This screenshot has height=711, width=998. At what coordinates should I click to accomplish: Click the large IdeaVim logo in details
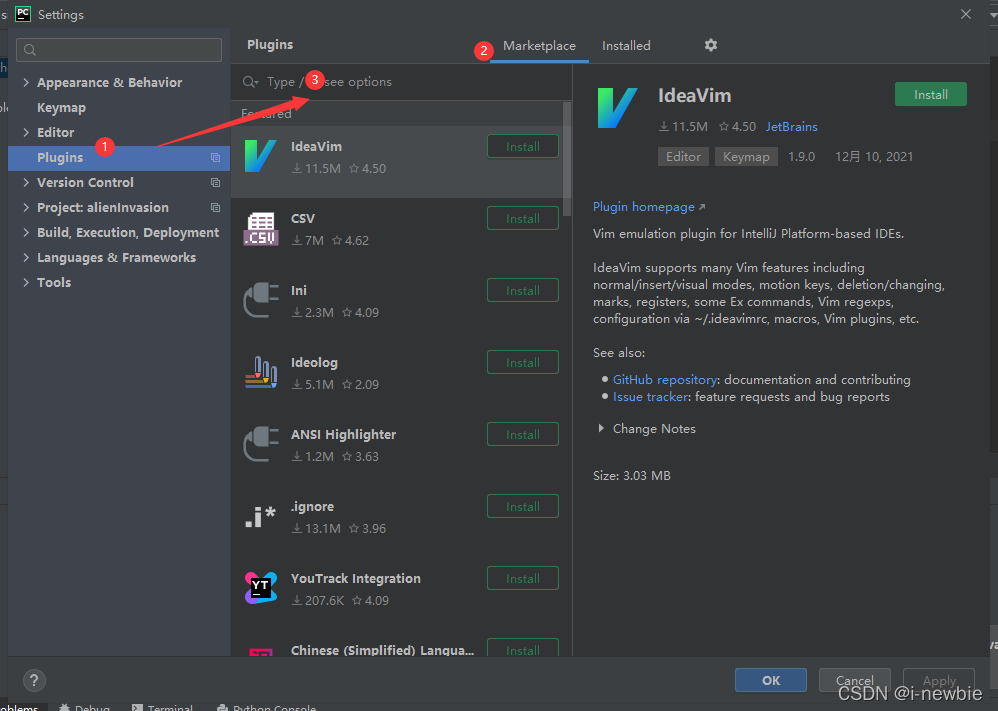pos(617,108)
